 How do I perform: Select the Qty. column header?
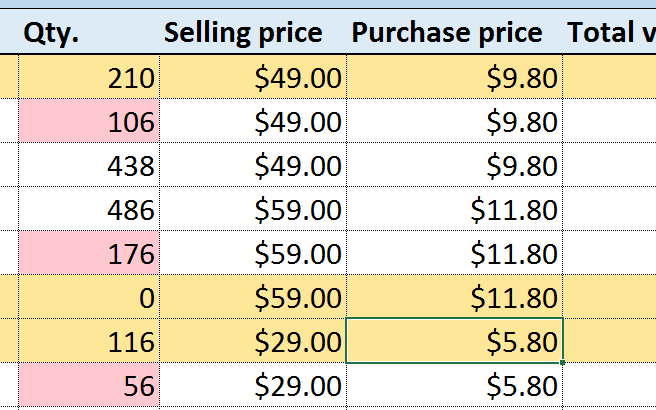[89, 32]
